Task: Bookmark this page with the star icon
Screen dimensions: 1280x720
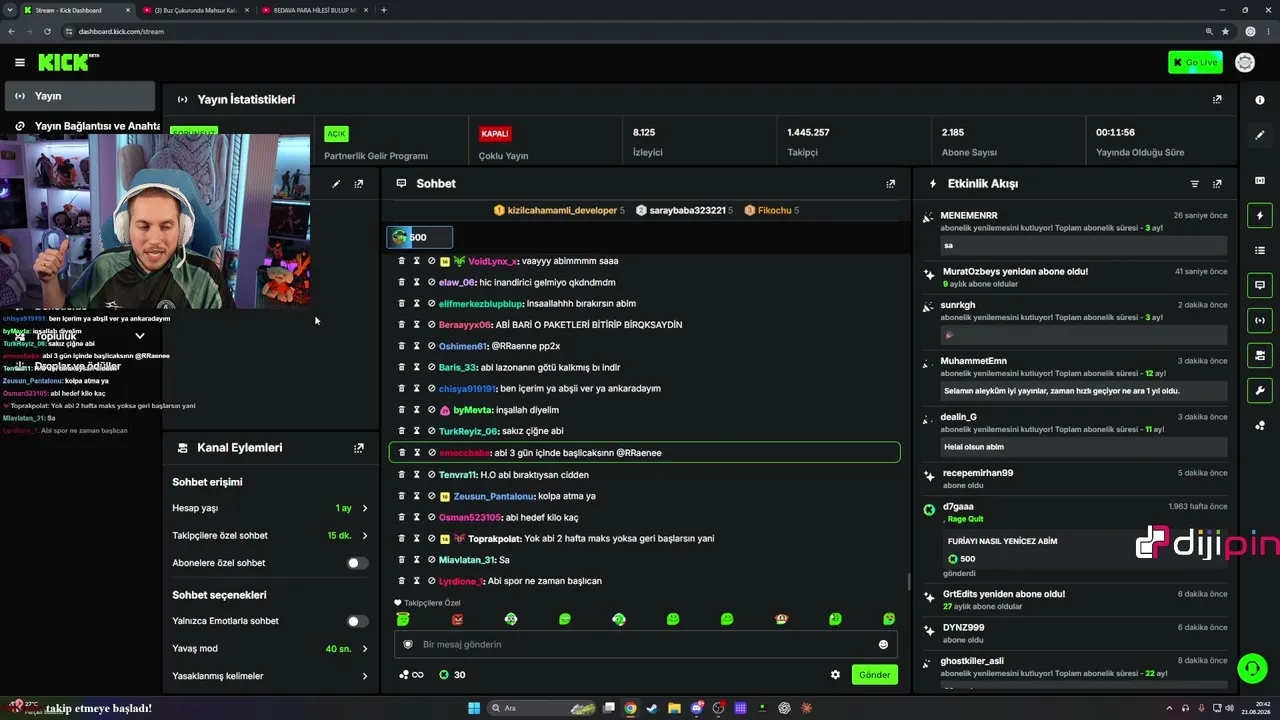Action: pyautogui.click(x=1225, y=31)
